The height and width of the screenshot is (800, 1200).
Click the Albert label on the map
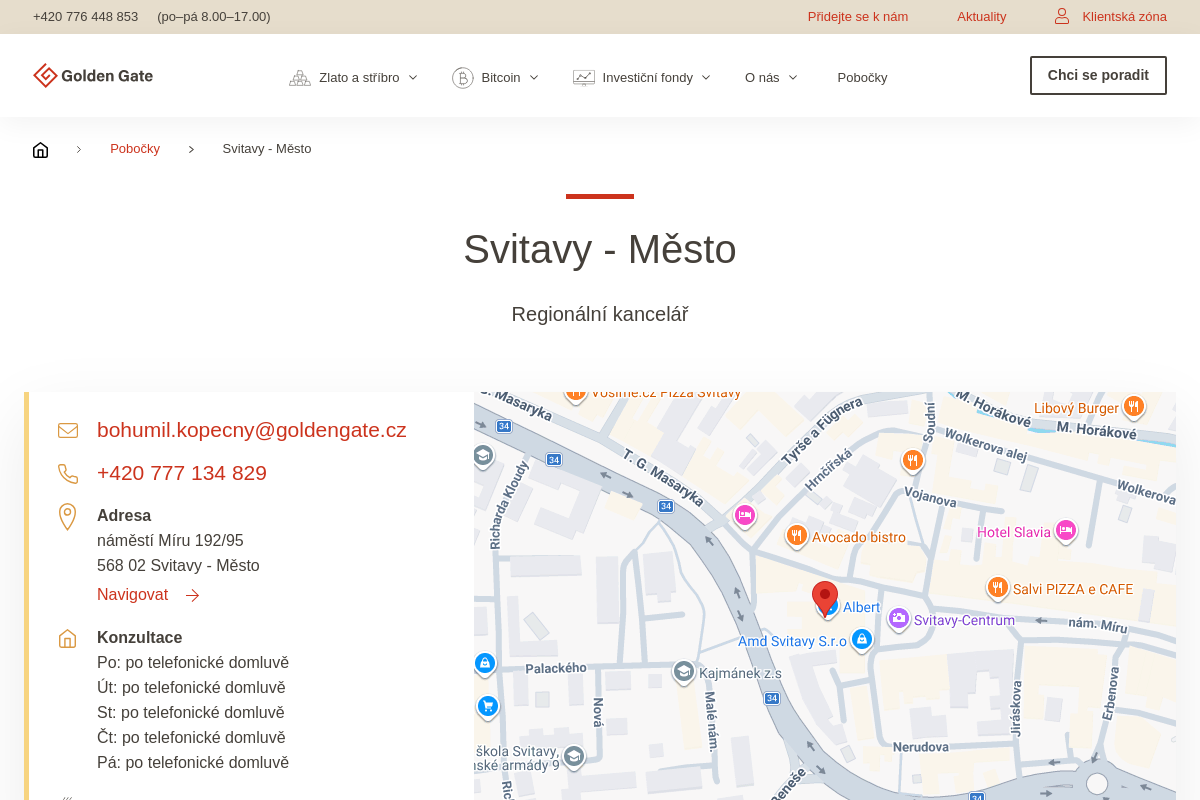[x=862, y=608]
